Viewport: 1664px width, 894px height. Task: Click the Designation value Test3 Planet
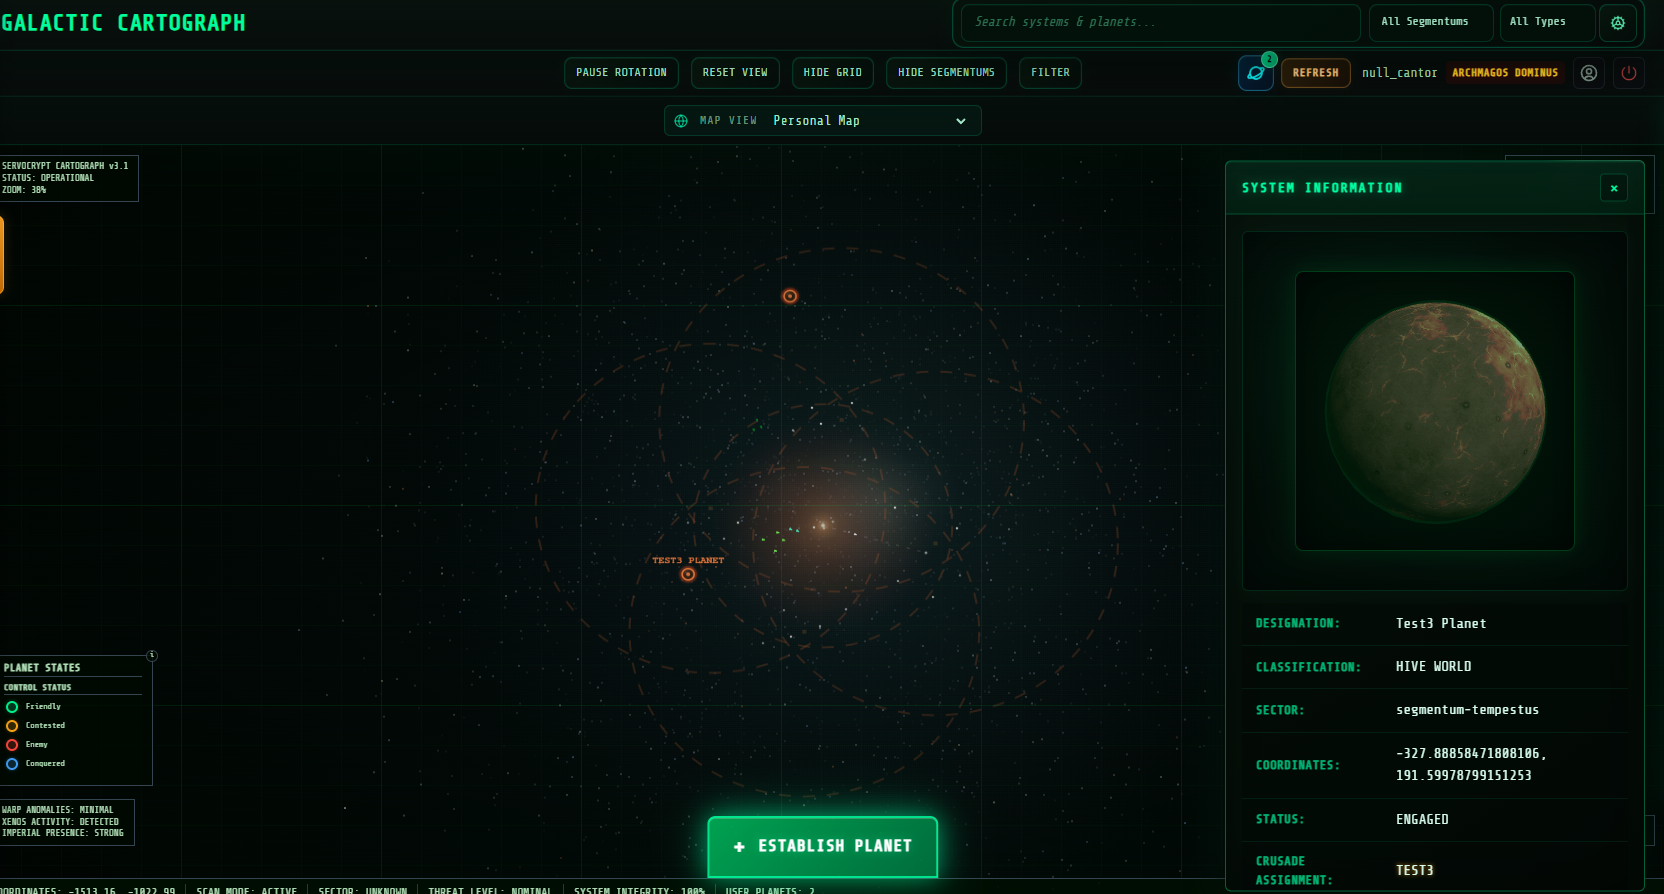tap(1441, 624)
